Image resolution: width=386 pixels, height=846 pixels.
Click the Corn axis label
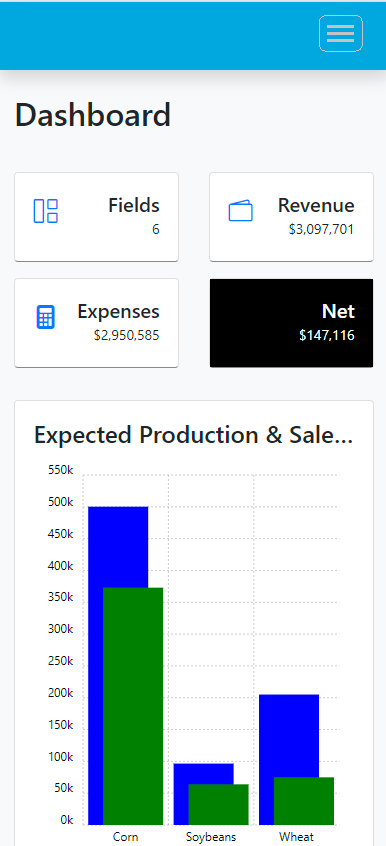tap(125, 837)
